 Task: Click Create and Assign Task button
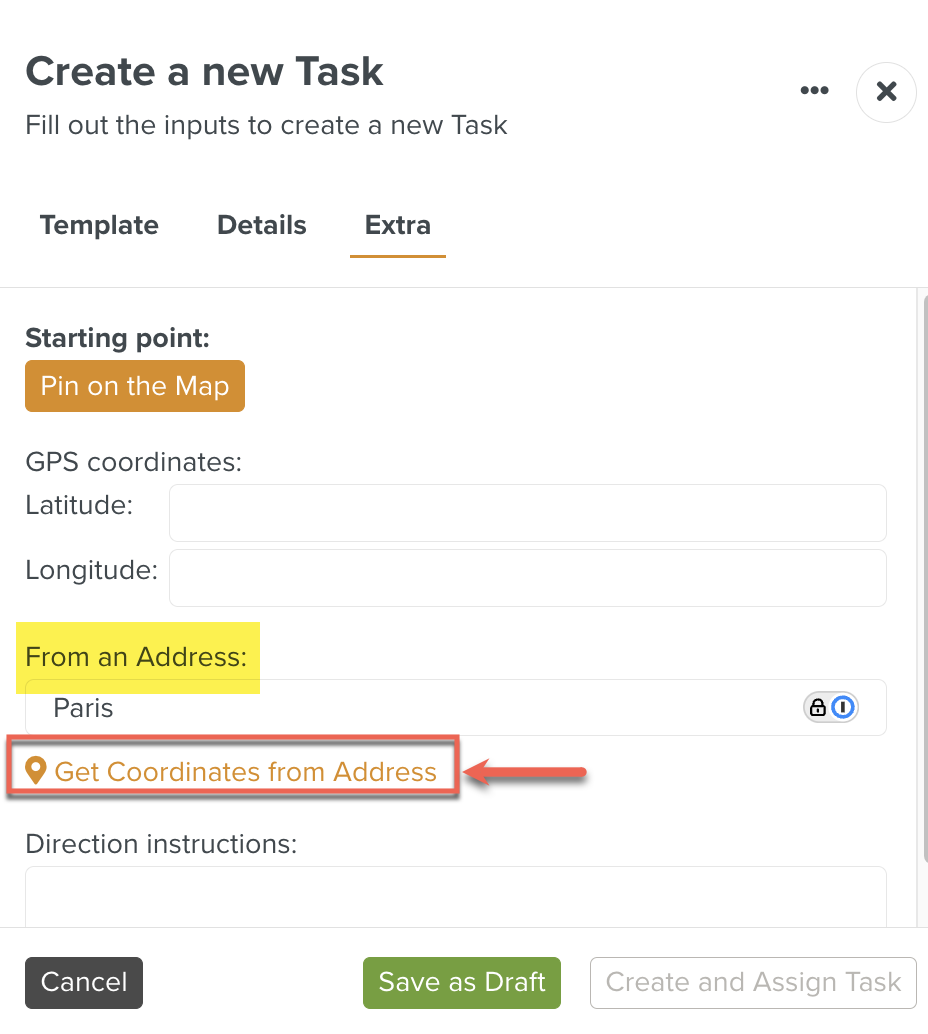coord(753,982)
